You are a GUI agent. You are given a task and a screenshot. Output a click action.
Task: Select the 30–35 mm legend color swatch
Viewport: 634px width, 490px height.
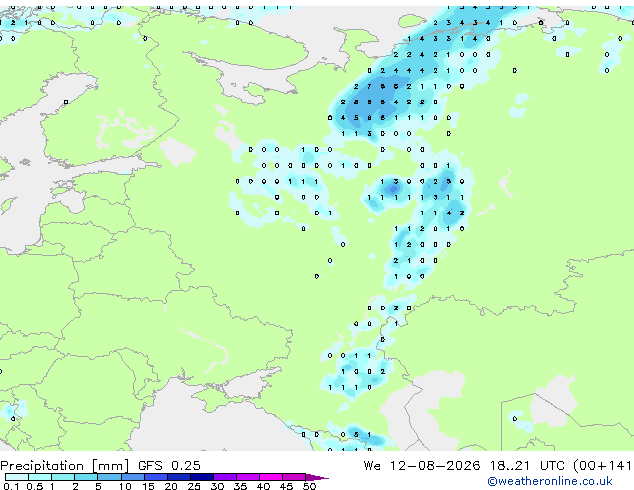225,477
